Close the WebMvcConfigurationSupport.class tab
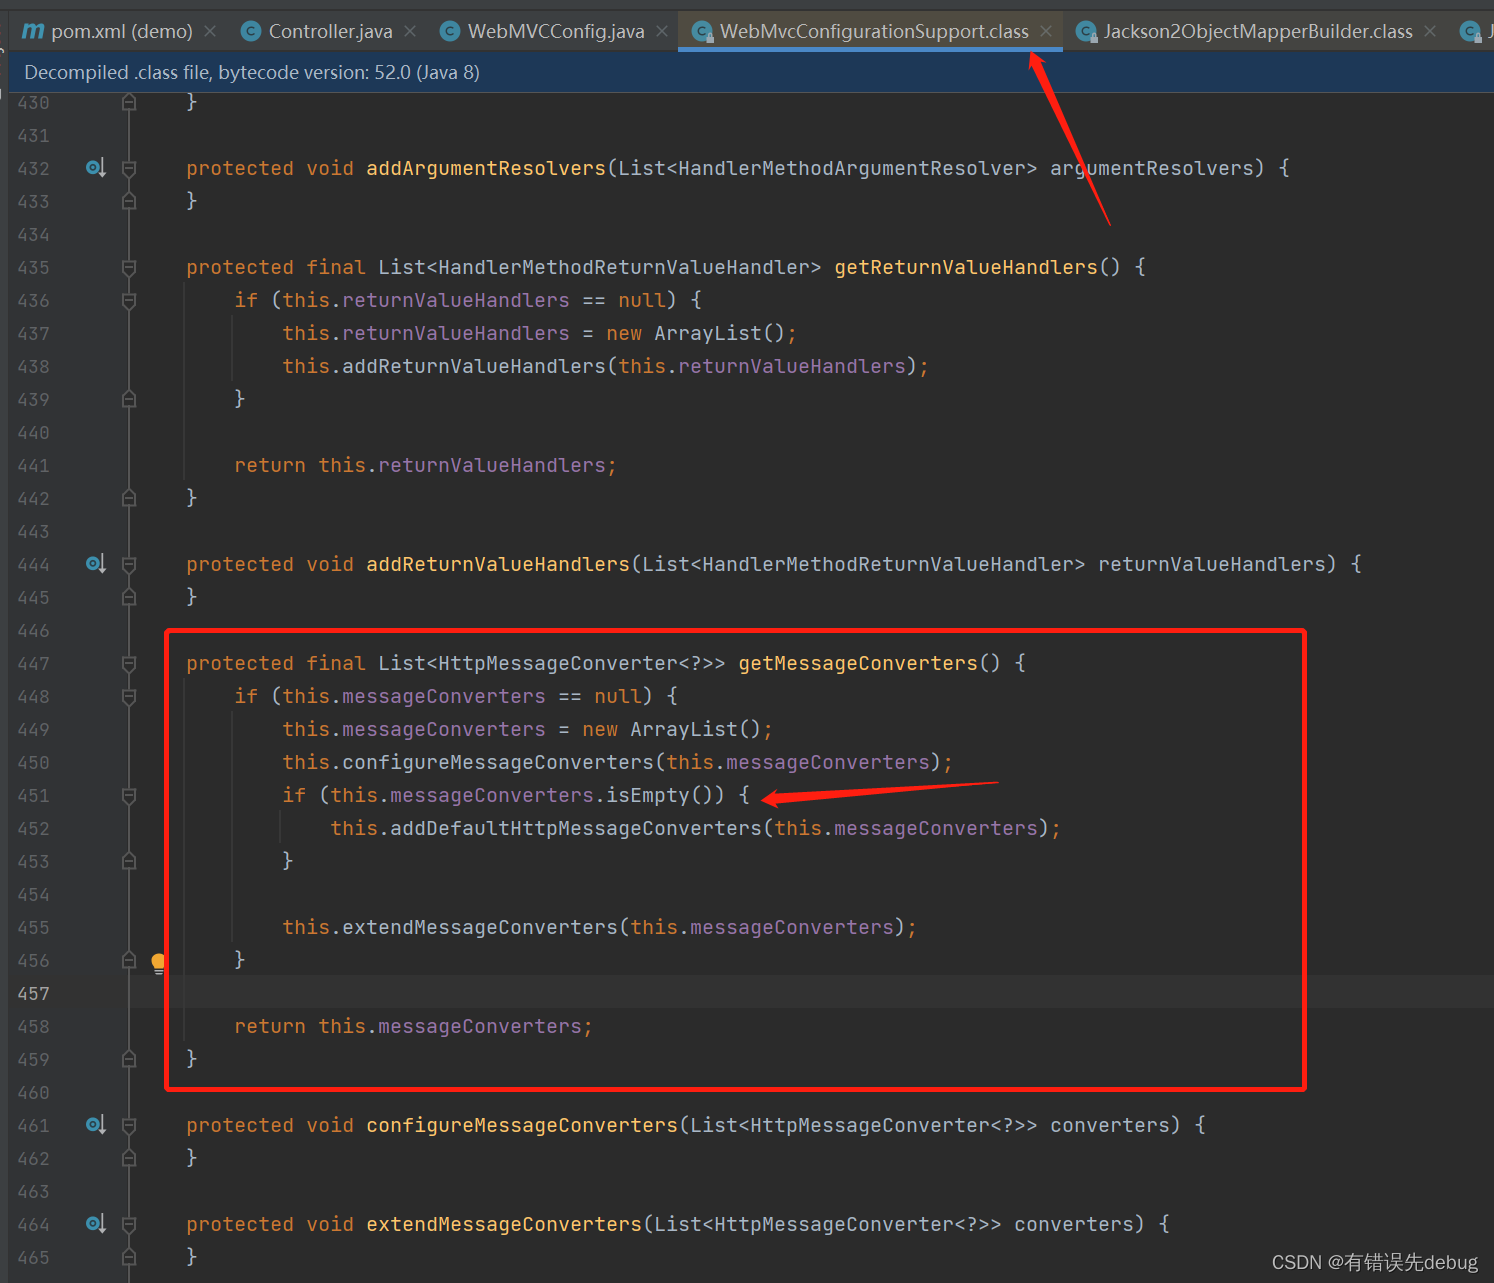 tap(1046, 31)
